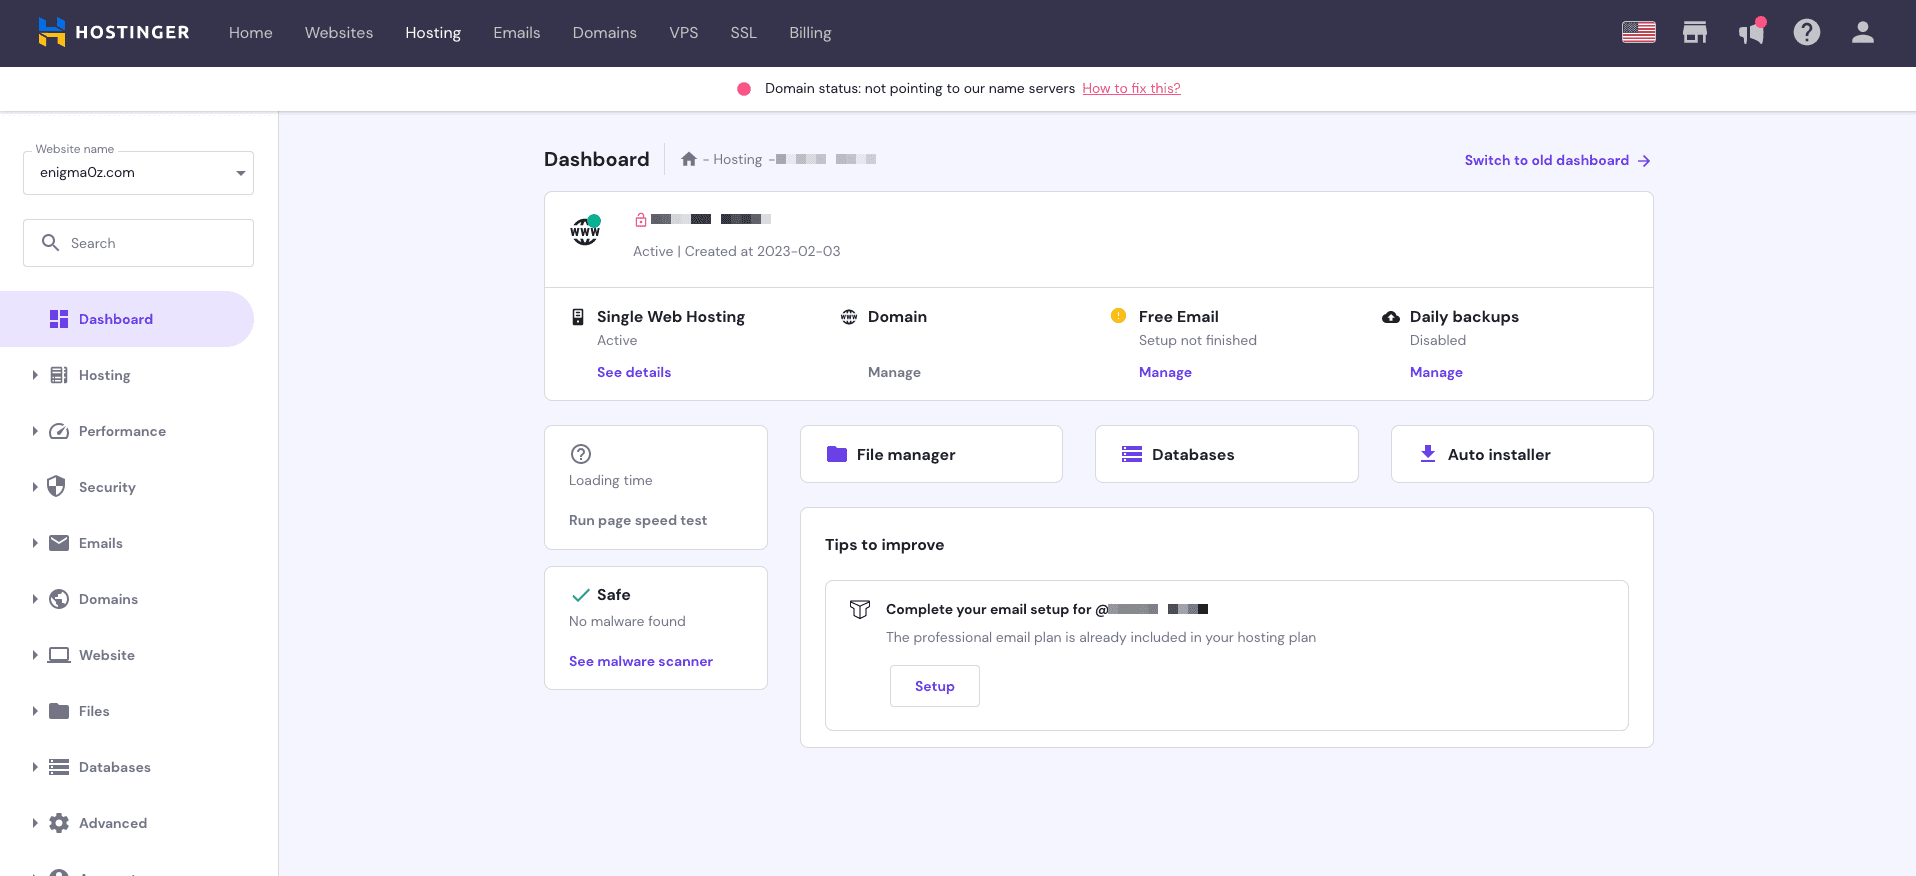This screenshot has height=876, width=1916.
Task: Click the Hosting sidebar icon
Action: (59, 375)
